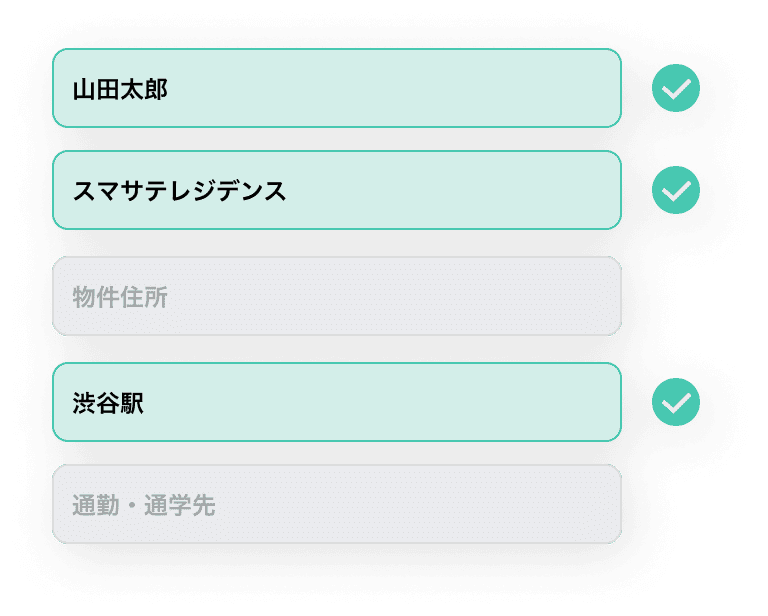The image size is (768, 616).
Task: Click the checkmark icon next to スマサテレジデンス
Action: pos(675,190)
